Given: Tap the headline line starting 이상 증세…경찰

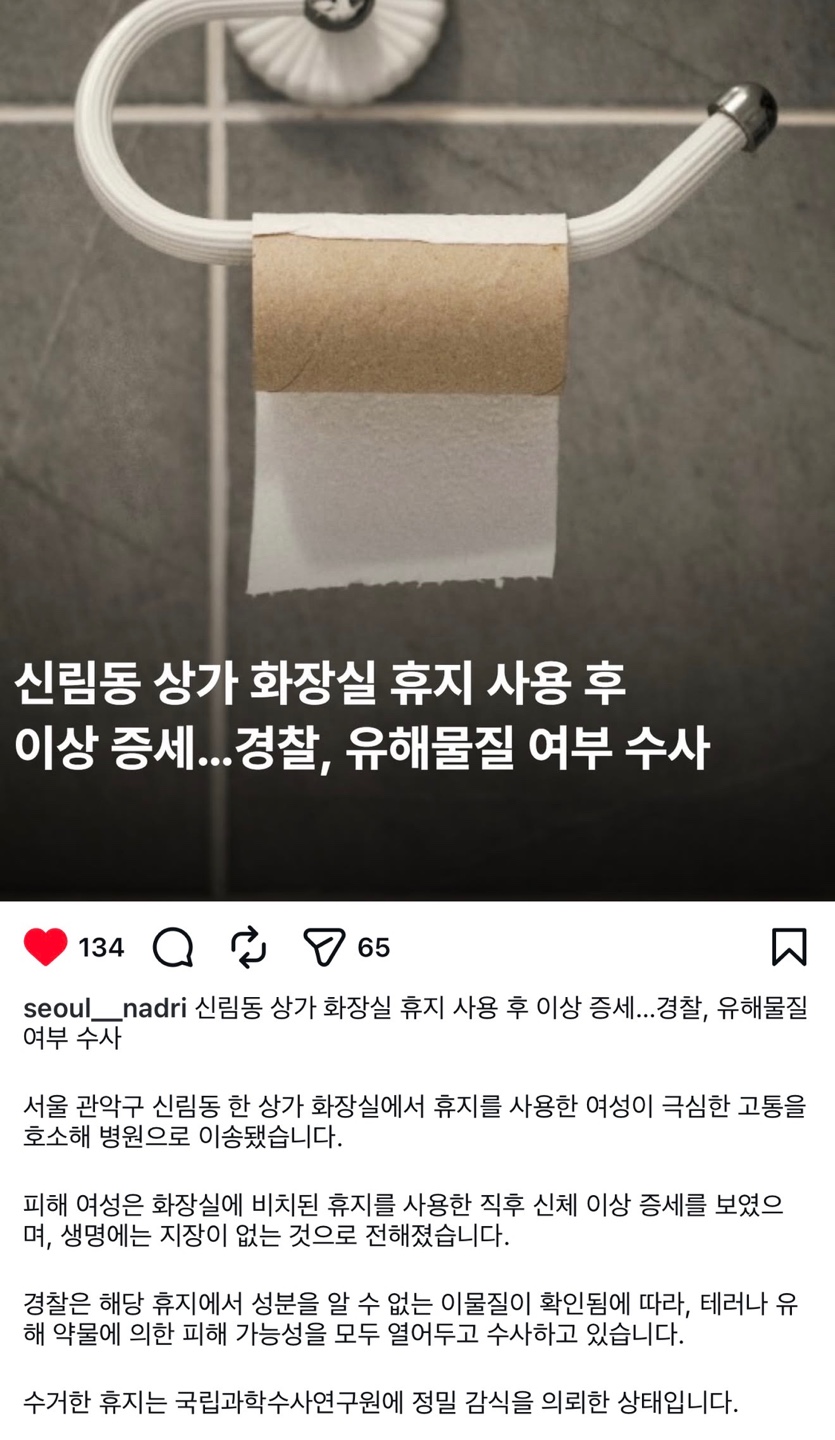Looking at the screenshot, I should pyautogui.click(x=362, y=748).
